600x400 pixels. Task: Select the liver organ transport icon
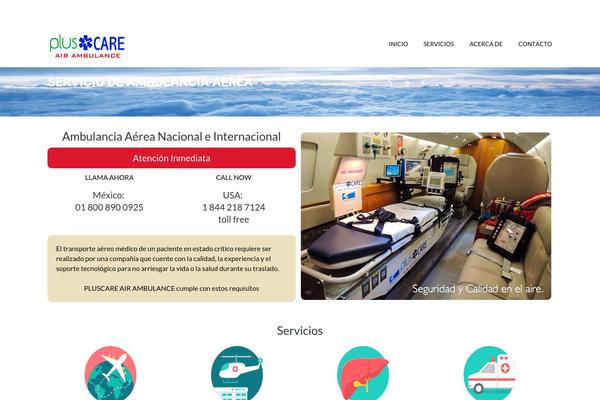point(363,373)
